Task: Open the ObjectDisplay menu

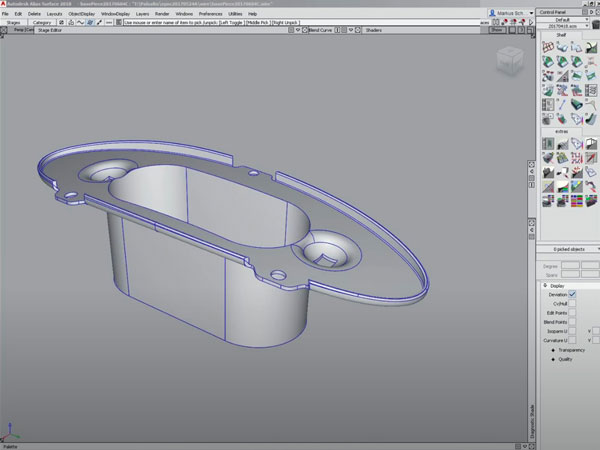Action: [81, 13]
